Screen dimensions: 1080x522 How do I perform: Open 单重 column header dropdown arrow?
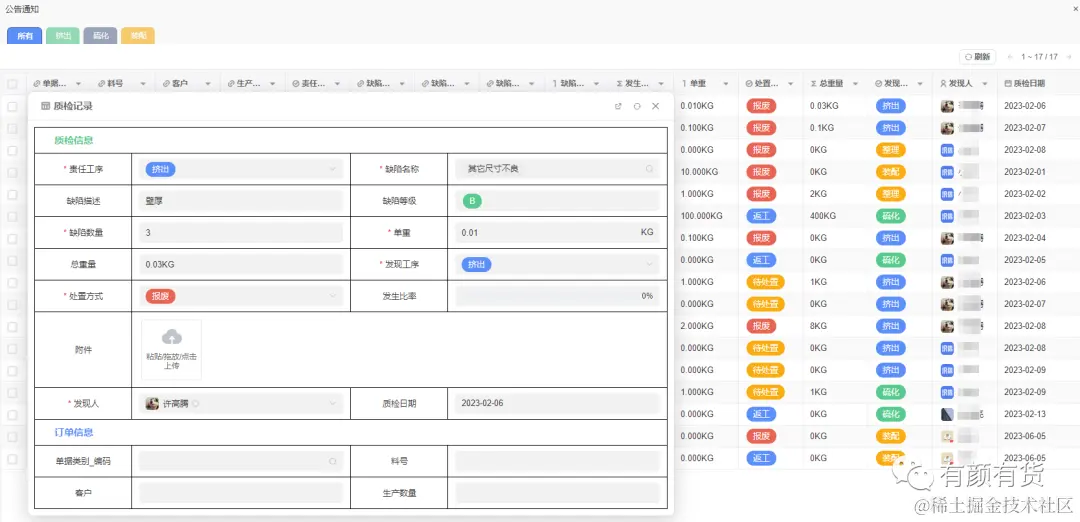tap(726, 84)
